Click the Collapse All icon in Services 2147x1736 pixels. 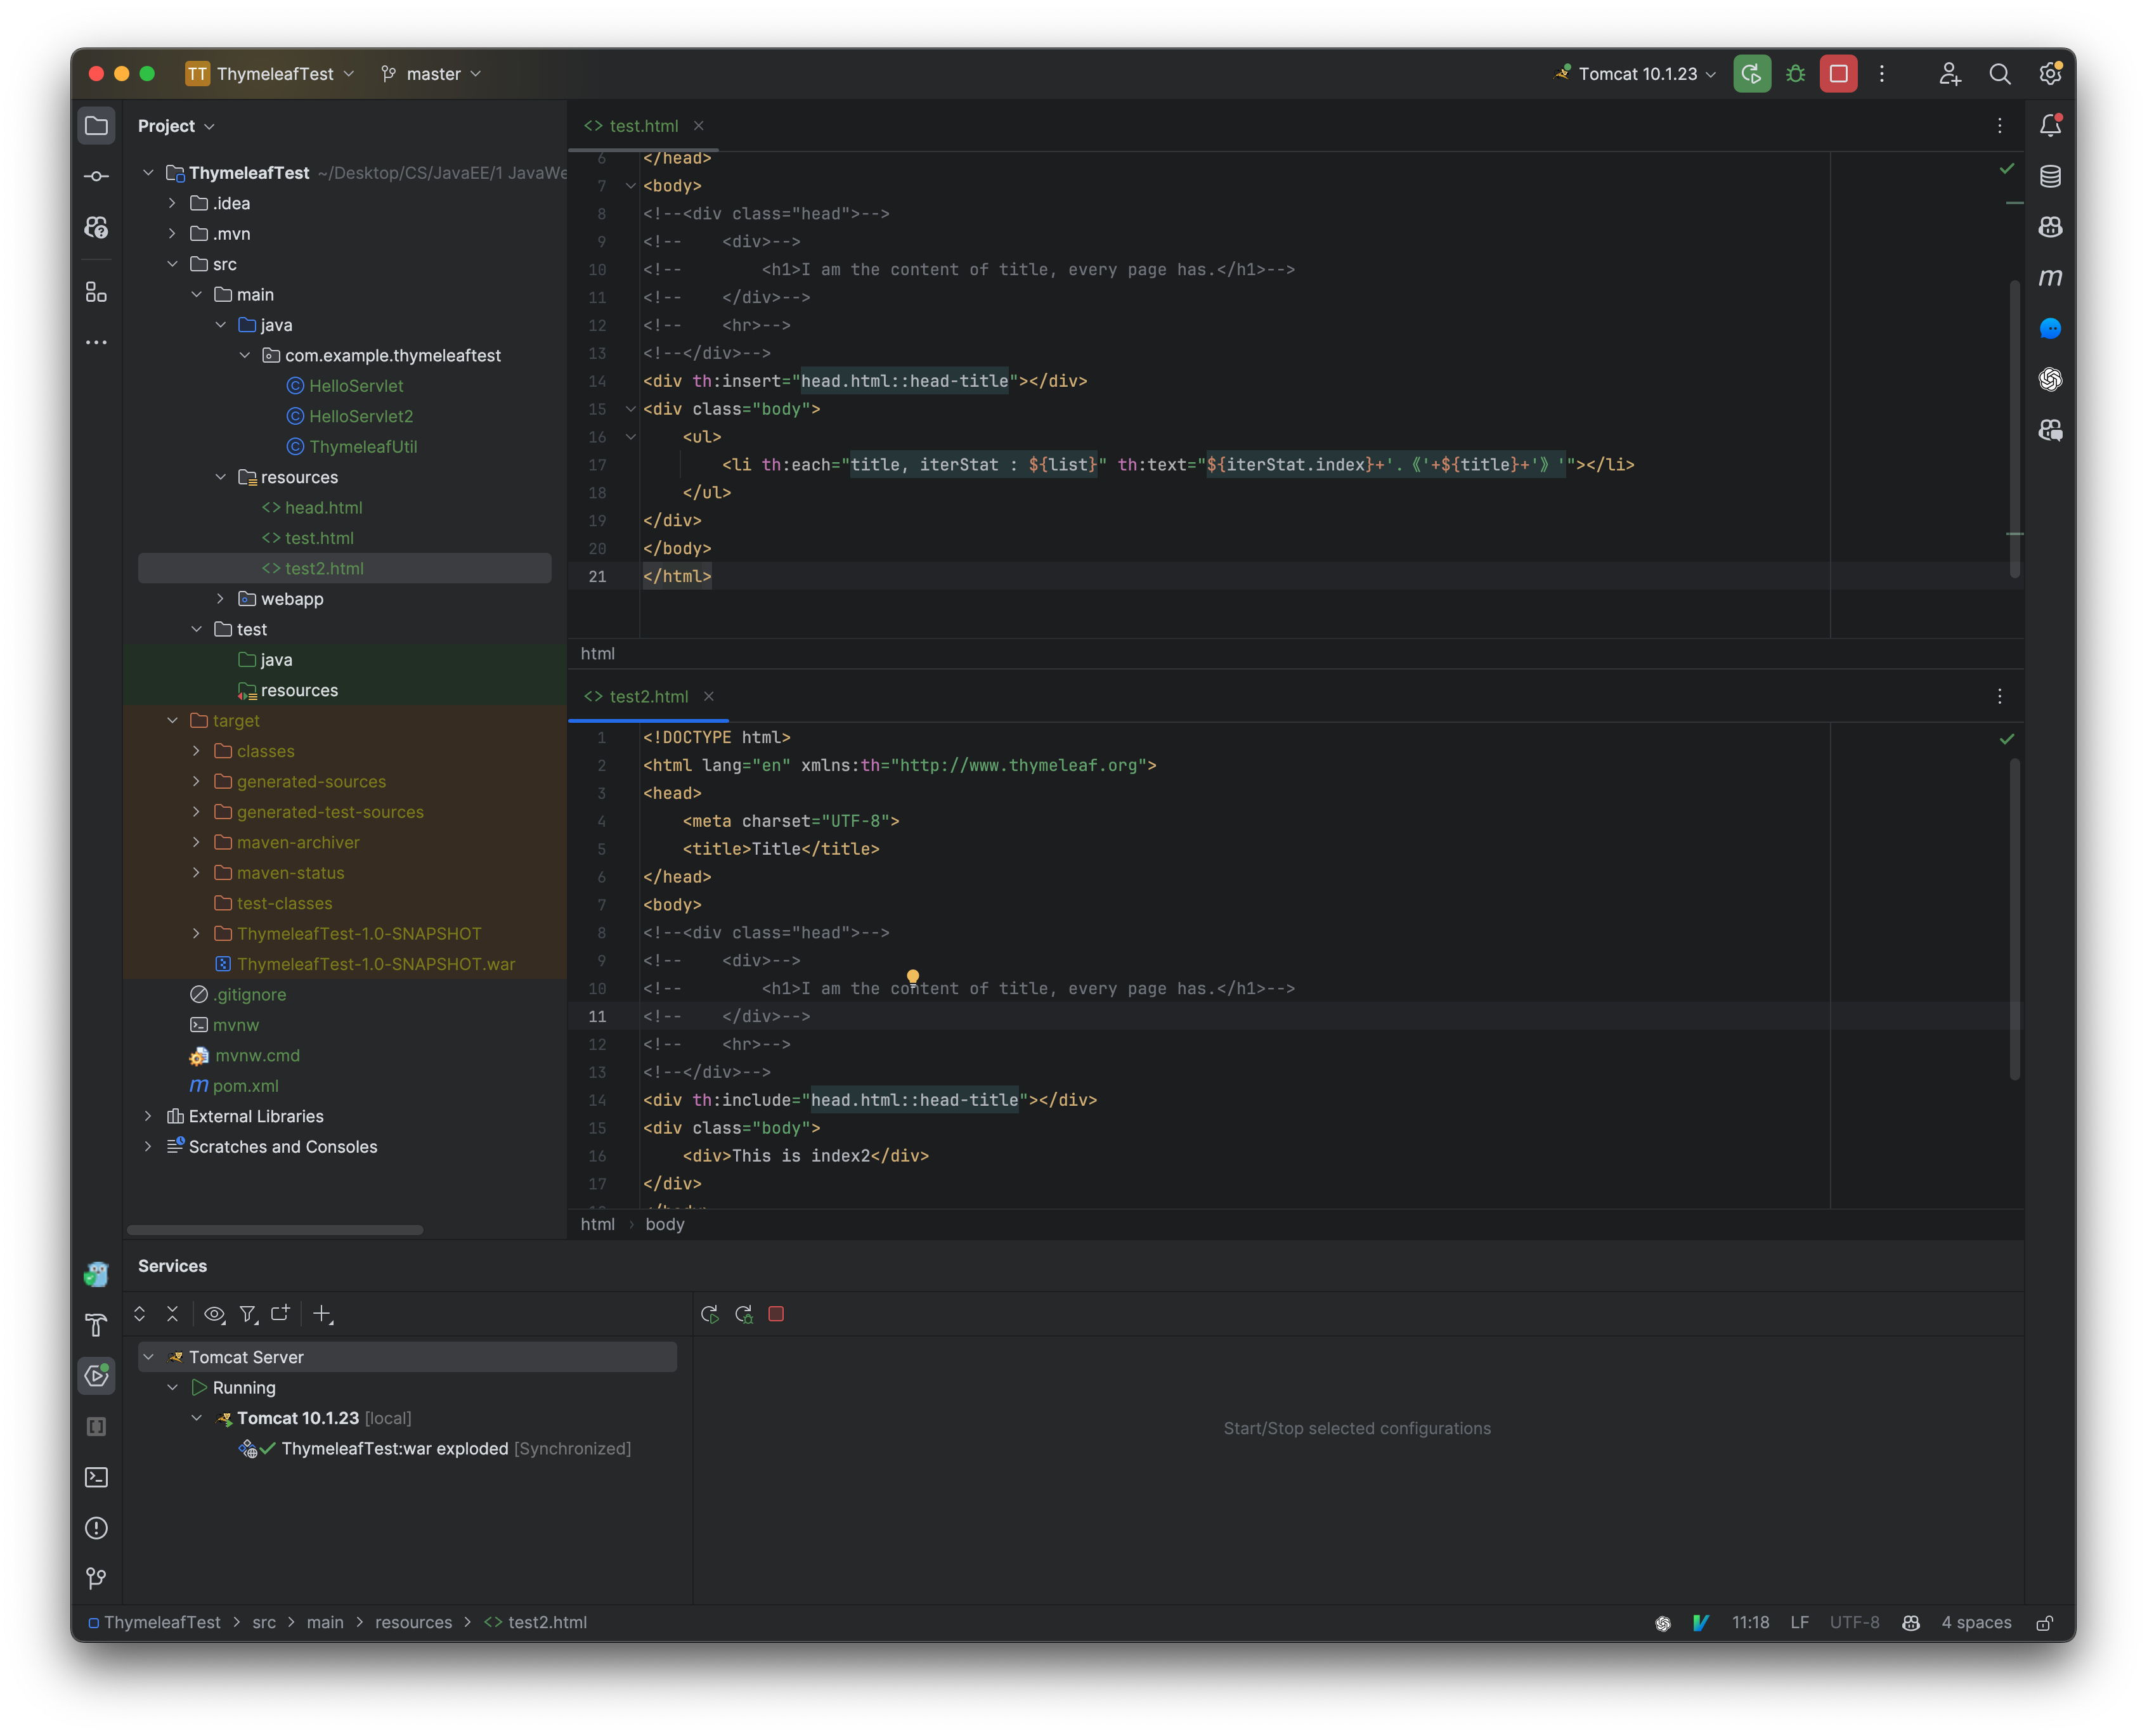click(x=172, y=1314)
